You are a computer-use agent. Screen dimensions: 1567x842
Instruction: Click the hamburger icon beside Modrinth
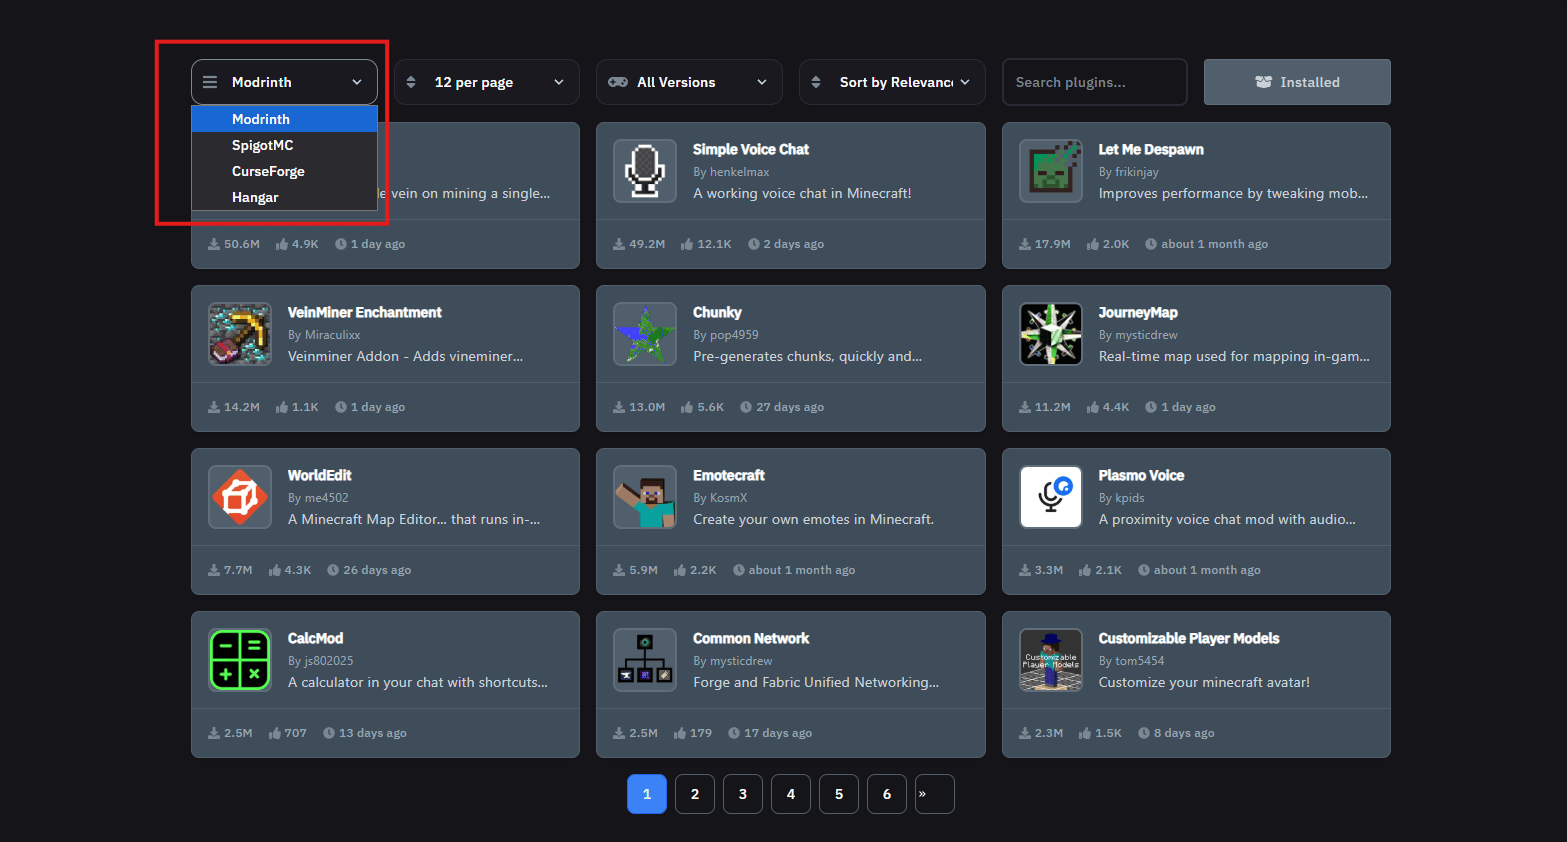tap(210, 82)
